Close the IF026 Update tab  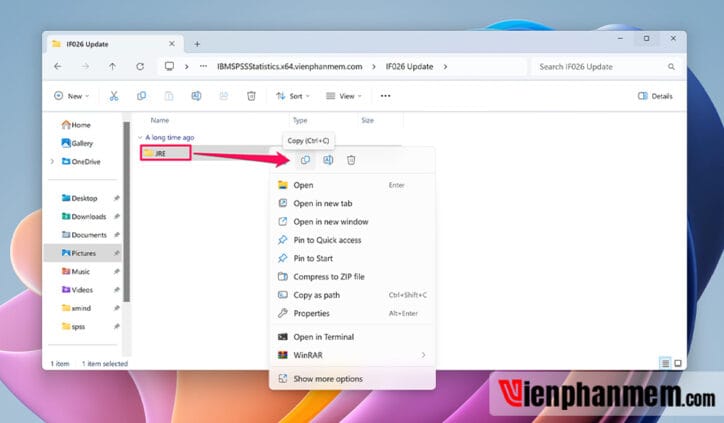[x=172, y=44]
